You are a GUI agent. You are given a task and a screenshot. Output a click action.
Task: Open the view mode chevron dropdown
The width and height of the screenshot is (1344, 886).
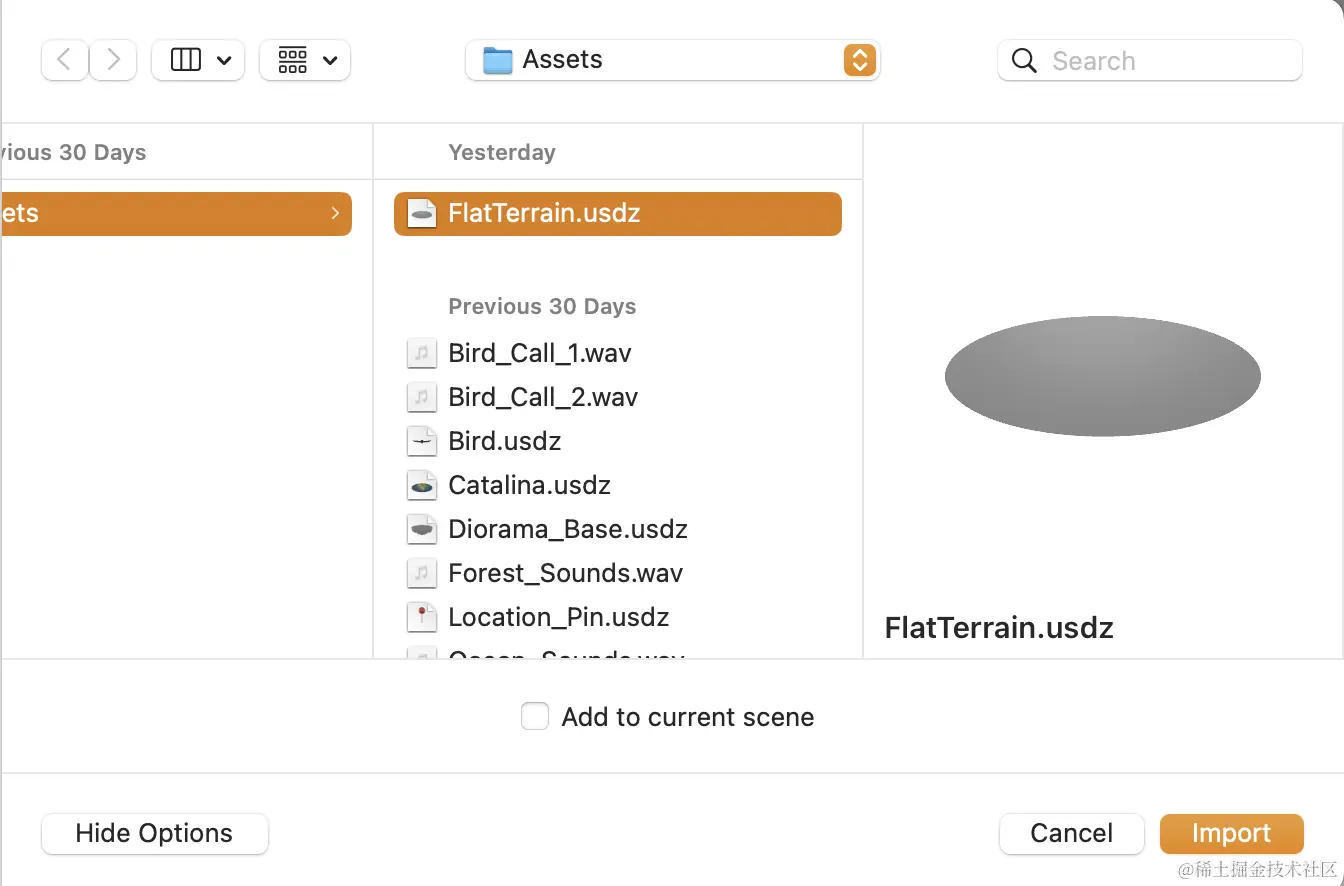tap(224, 60)
